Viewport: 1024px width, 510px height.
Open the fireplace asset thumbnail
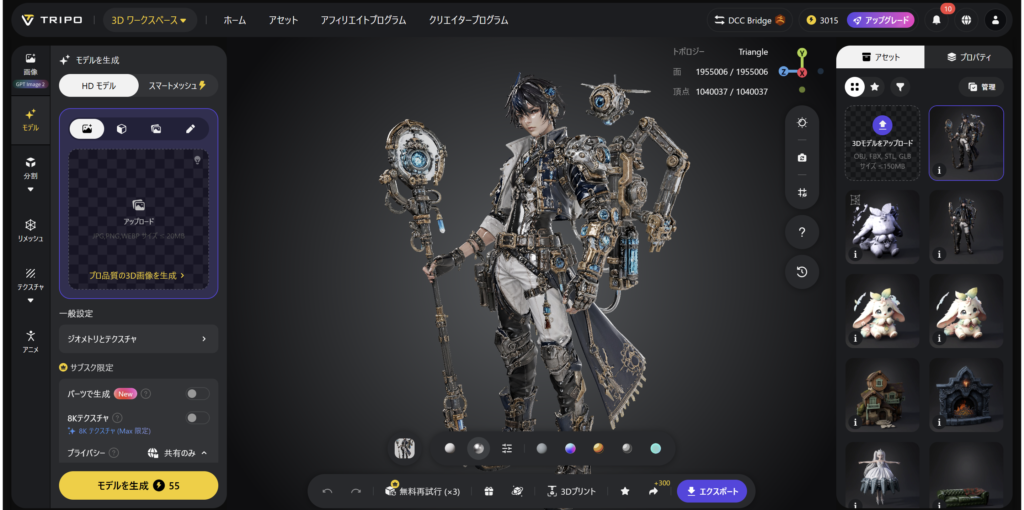point(966,394)
